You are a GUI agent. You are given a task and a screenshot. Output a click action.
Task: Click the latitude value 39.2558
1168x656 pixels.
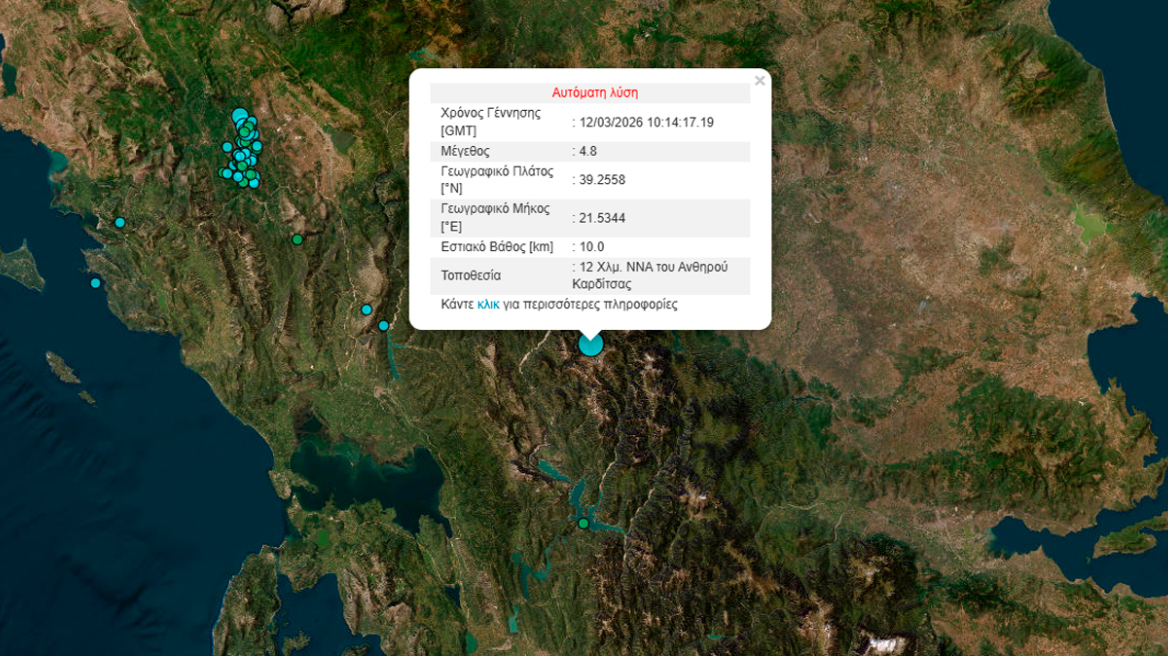click(602, 180)
